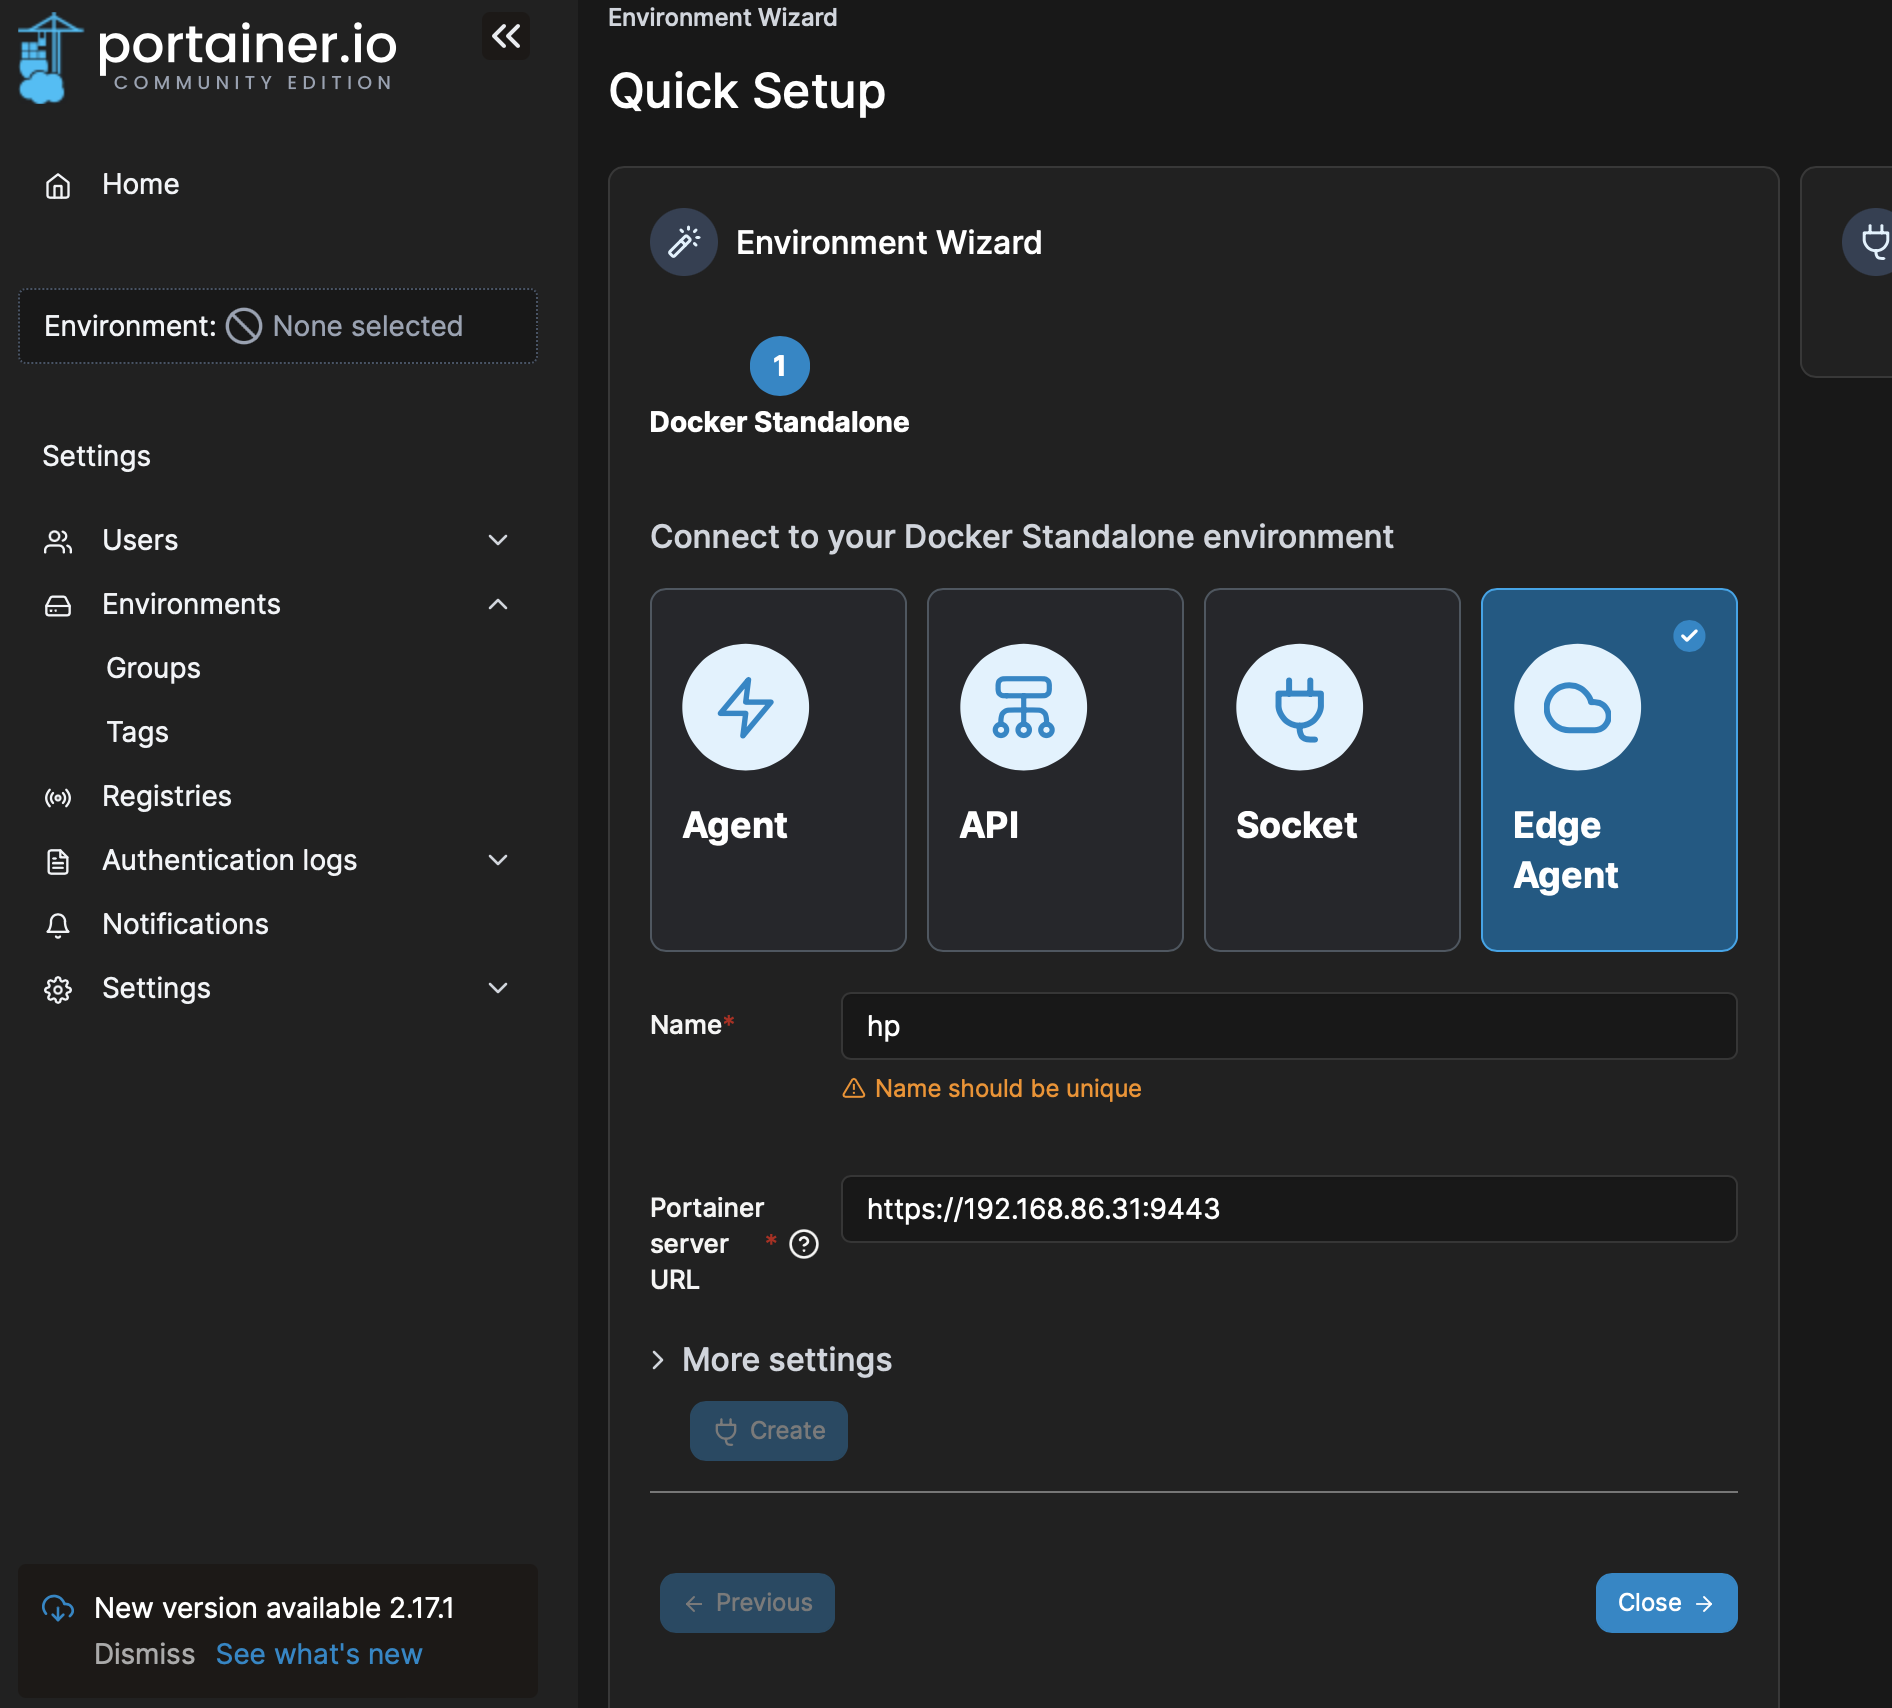Click the Registries broadcast icon
Image resolution: width=1892 pixels, height=1708 pixels.
[58, 797]
